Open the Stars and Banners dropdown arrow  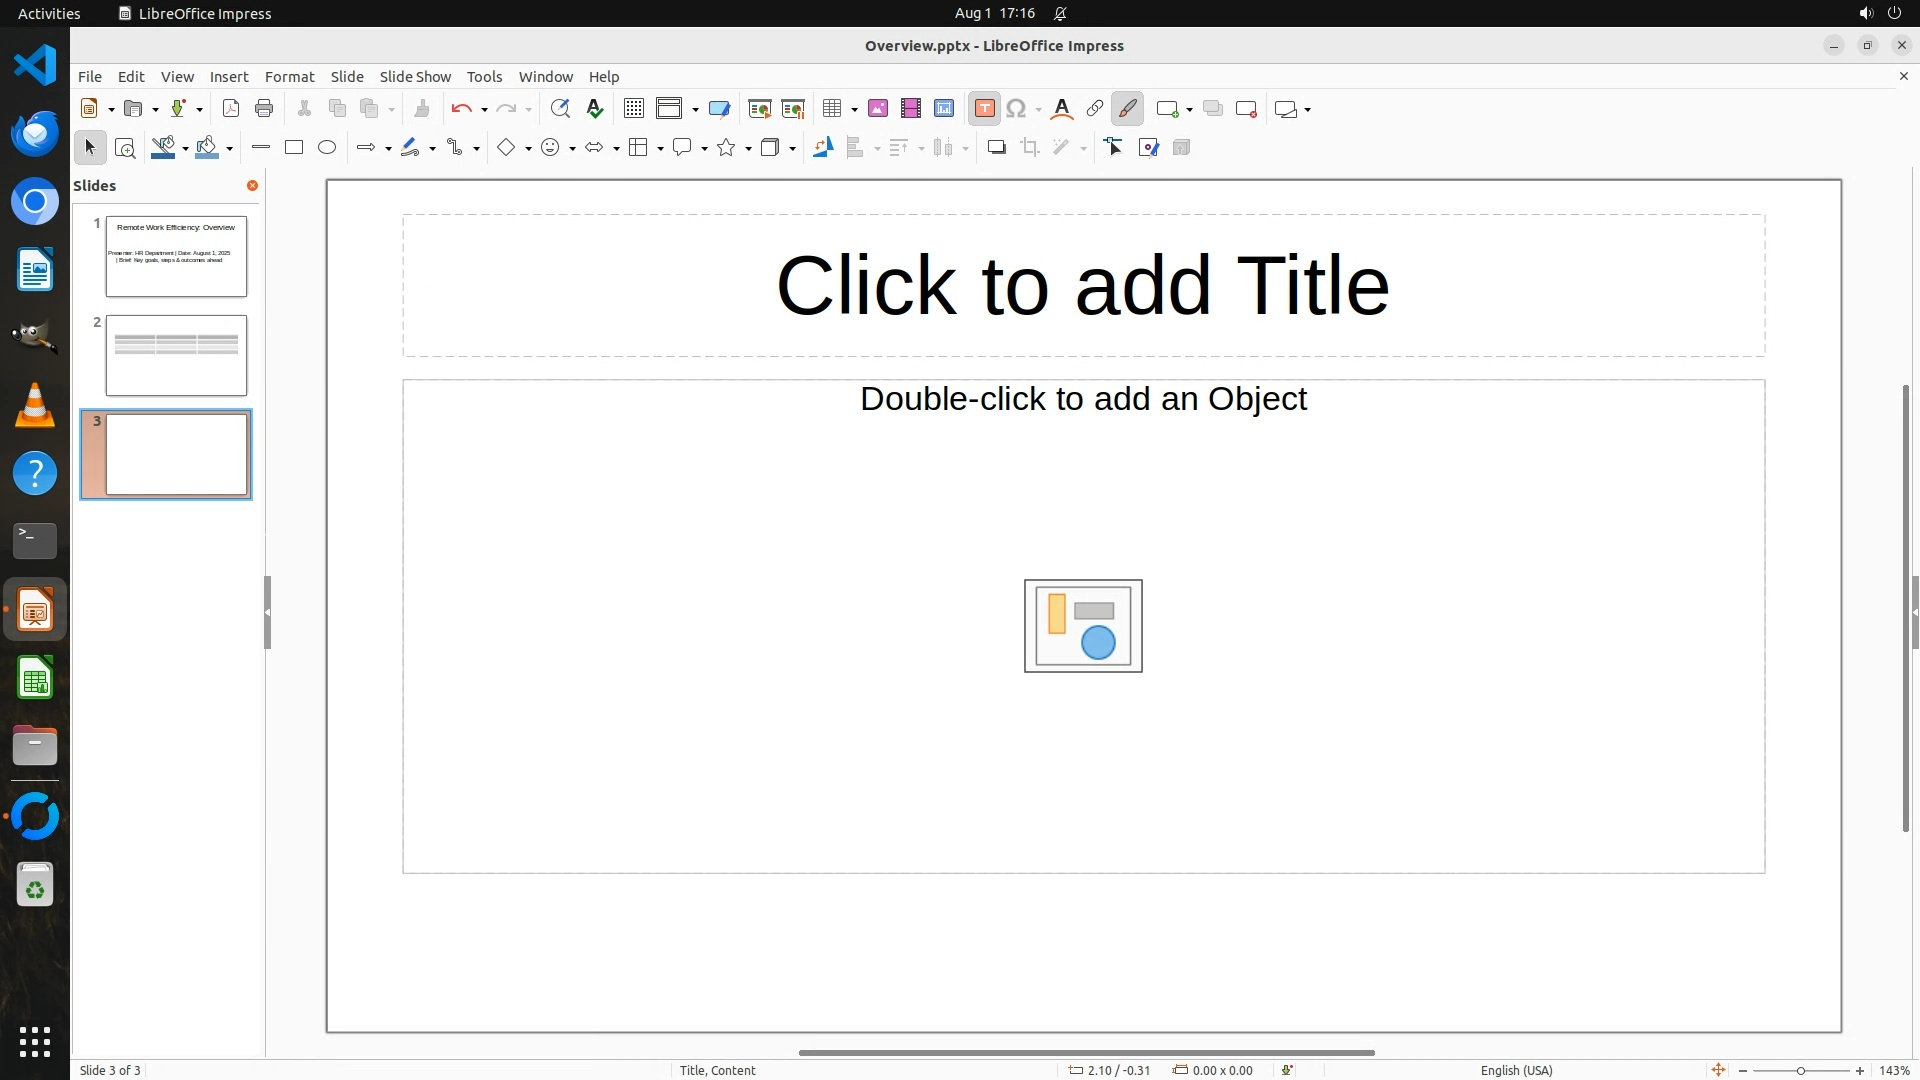pos(748,149)
